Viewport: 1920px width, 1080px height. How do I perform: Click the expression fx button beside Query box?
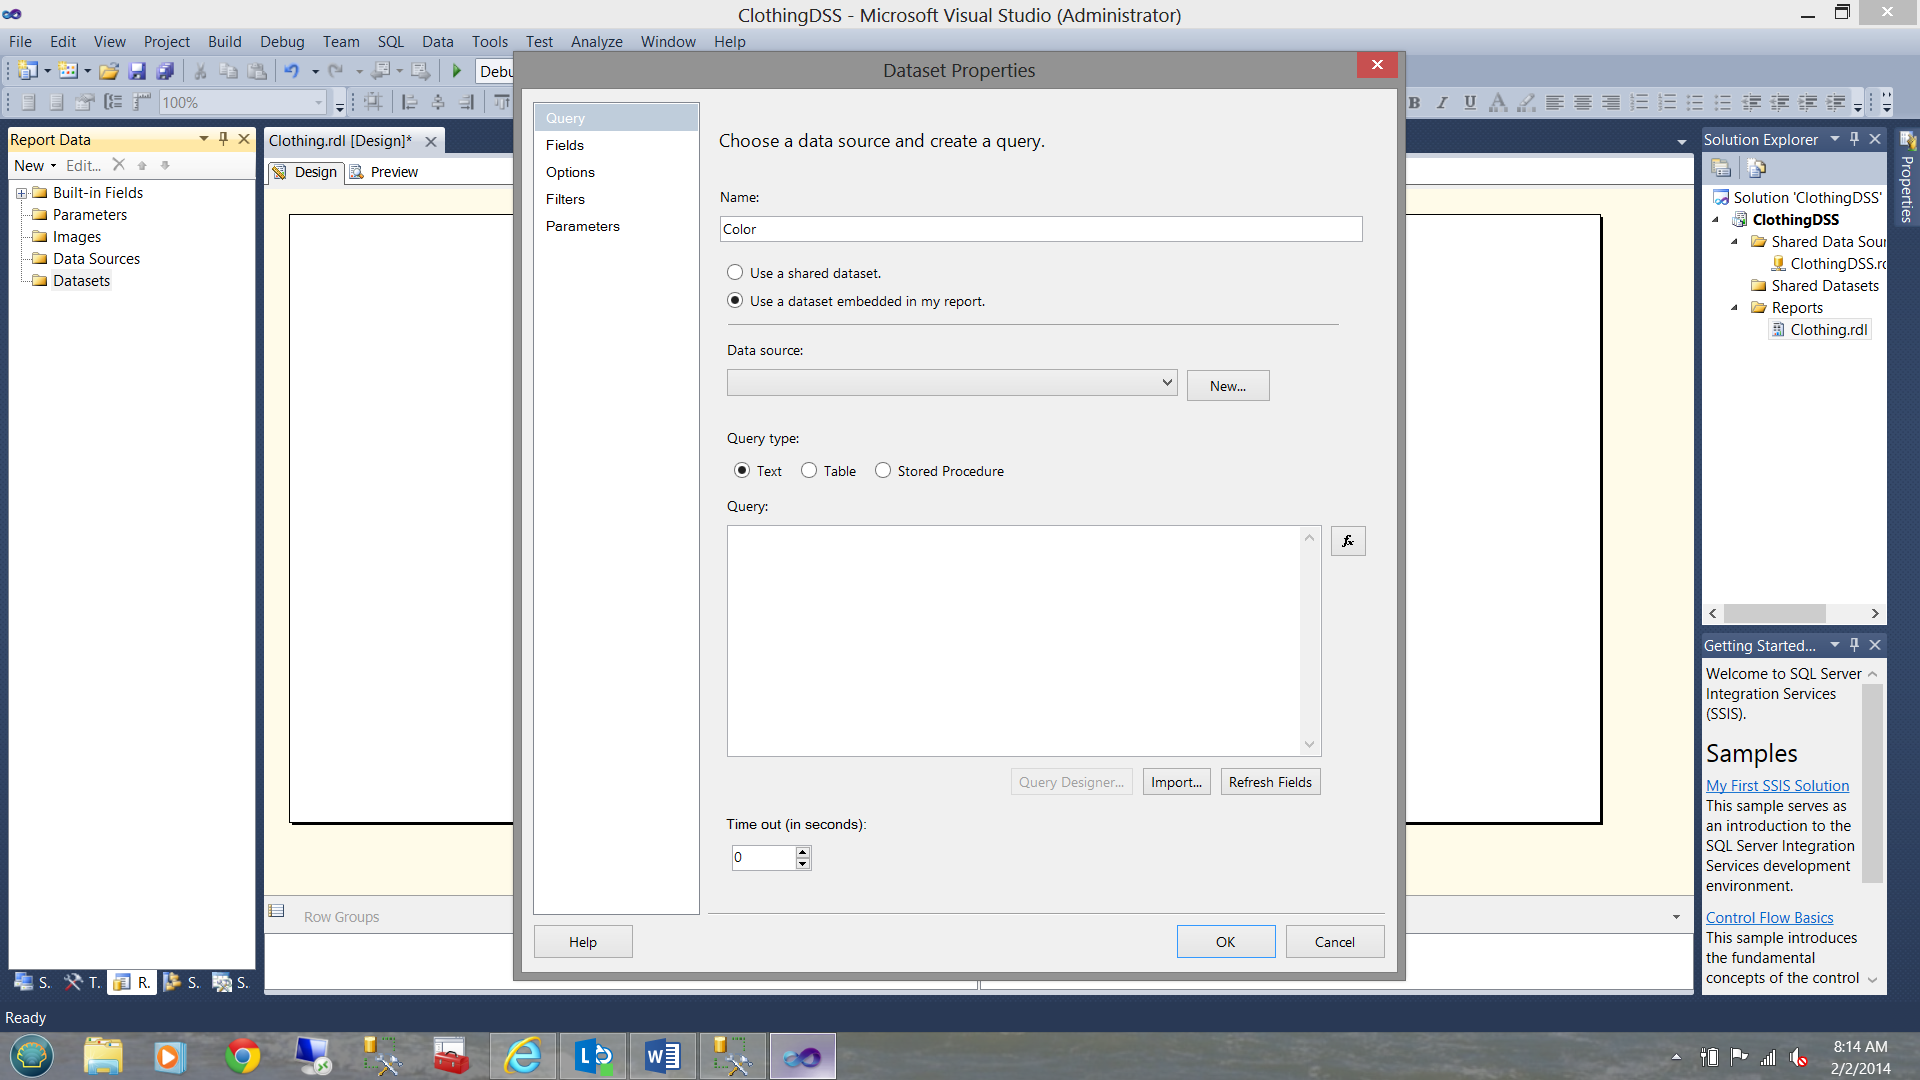pos(1347,541)
